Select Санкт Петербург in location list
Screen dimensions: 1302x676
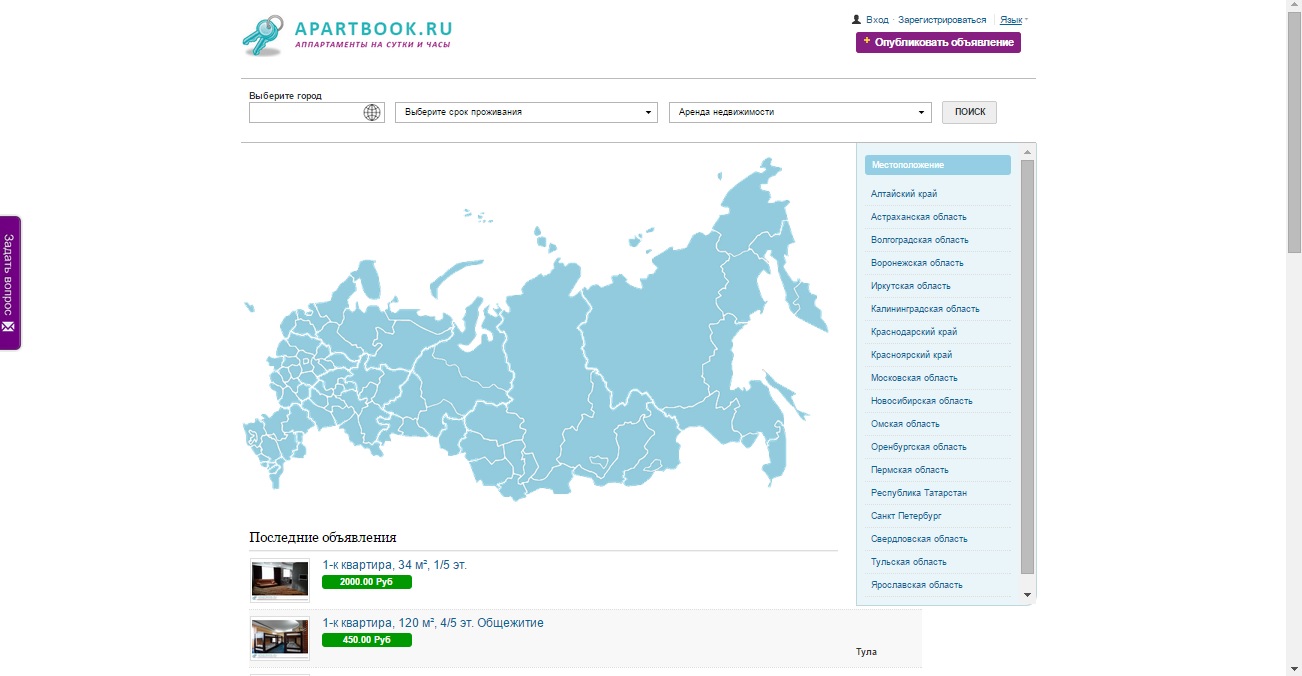pos(906,516)
